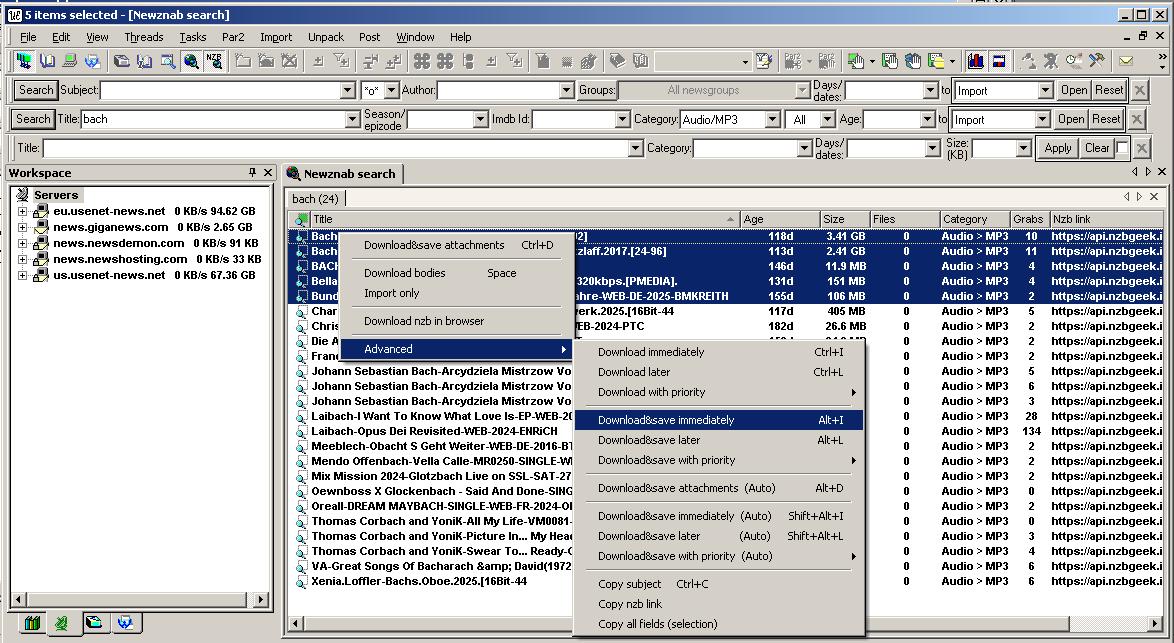This screenshot has height=643, width=1174.
Task: Click the bar chart toolbar icon
Action: tap(975, 61)
